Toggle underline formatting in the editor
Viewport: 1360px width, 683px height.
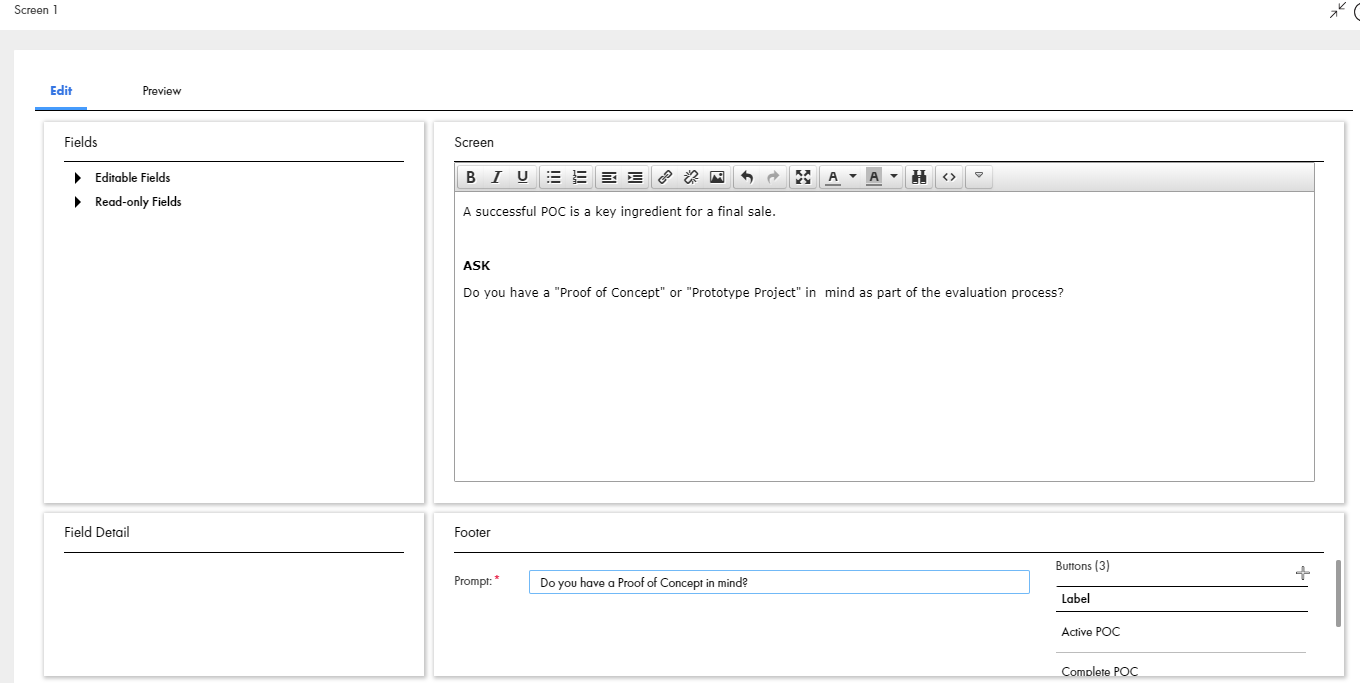tap(522, 177)
